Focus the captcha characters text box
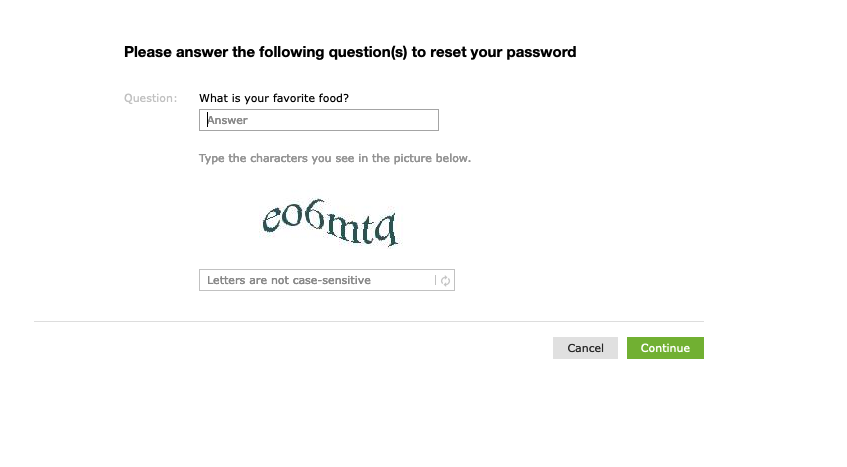This screenshot has width=847, height=467. coord(315,281)
